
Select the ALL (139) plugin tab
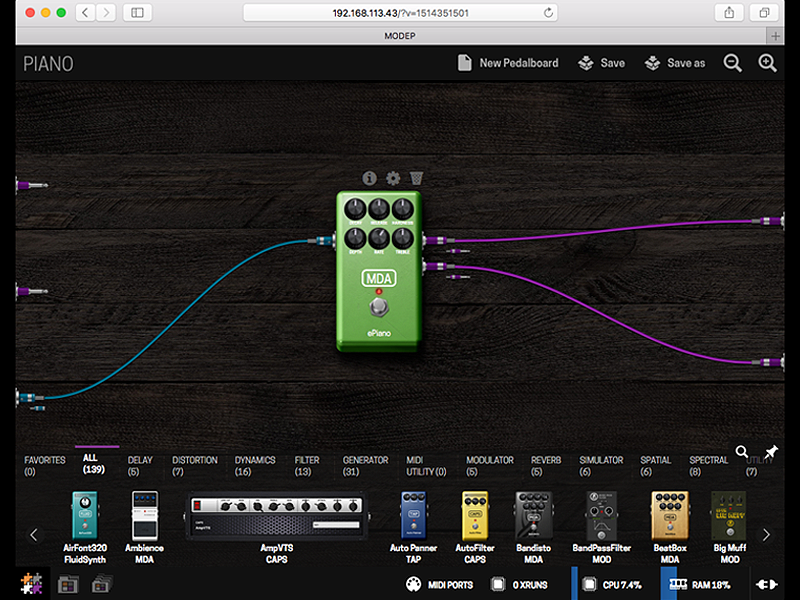click(94, 463)
